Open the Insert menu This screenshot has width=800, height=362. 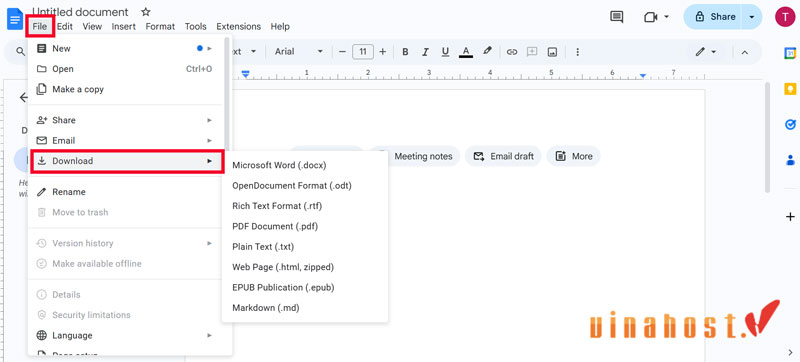click(124, 27)
